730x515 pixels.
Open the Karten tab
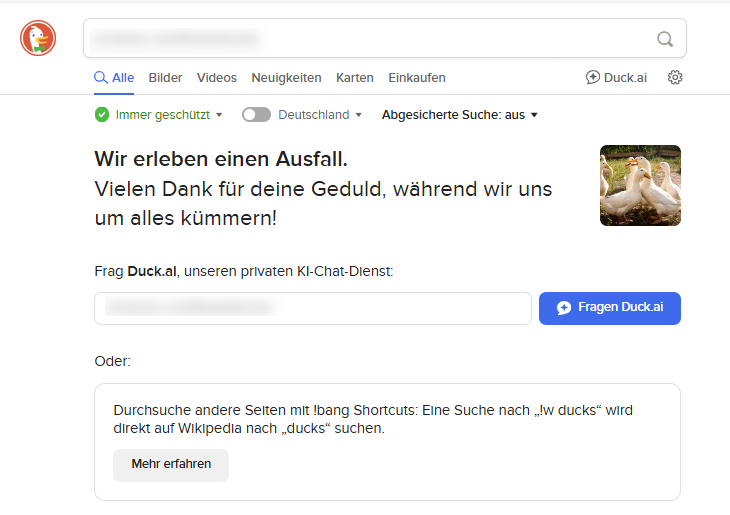pos(355,78)
